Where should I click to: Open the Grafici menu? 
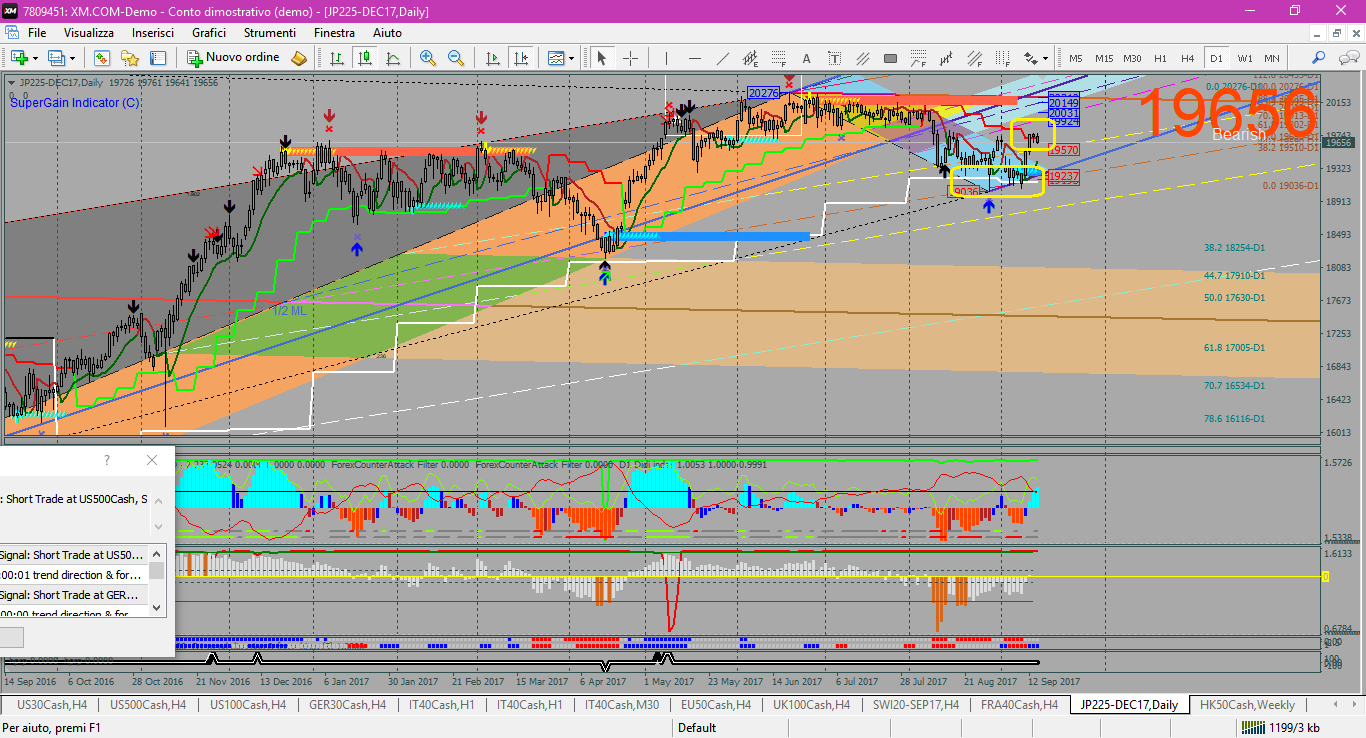click(209, 33)
